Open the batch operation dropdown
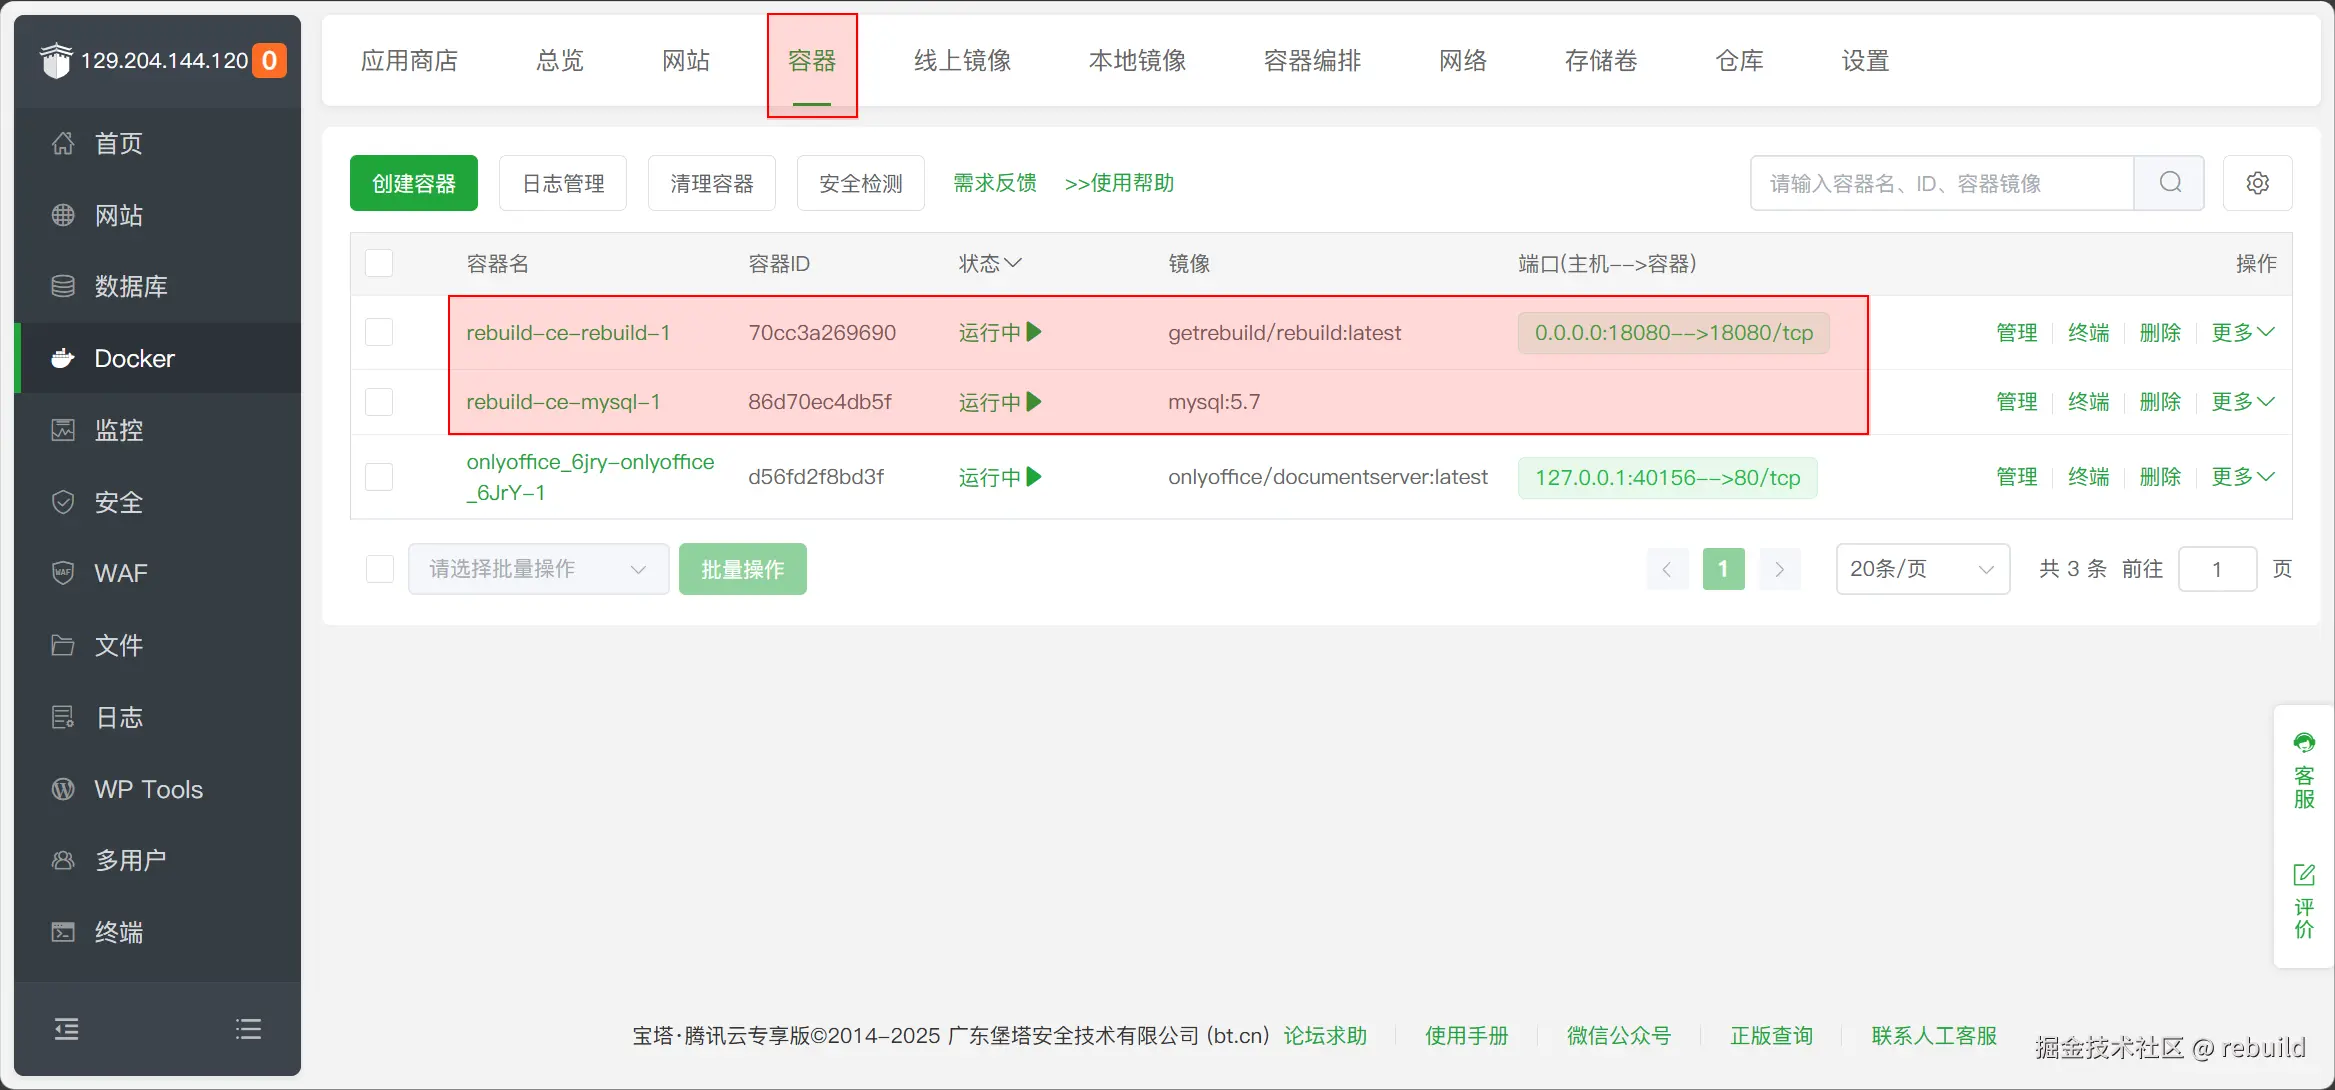Image resolution: width=2335 pixels, height=1090 pixels. [538, 569]
